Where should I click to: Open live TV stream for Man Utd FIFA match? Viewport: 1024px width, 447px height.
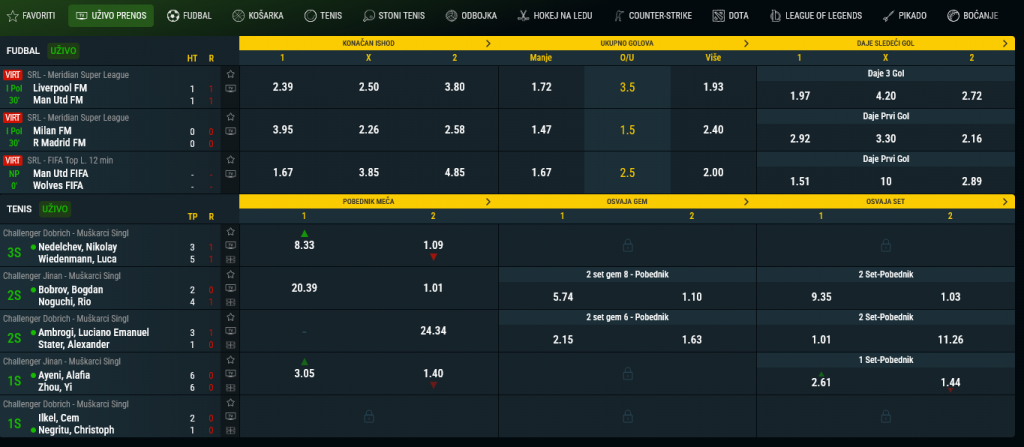click(231, 174)
